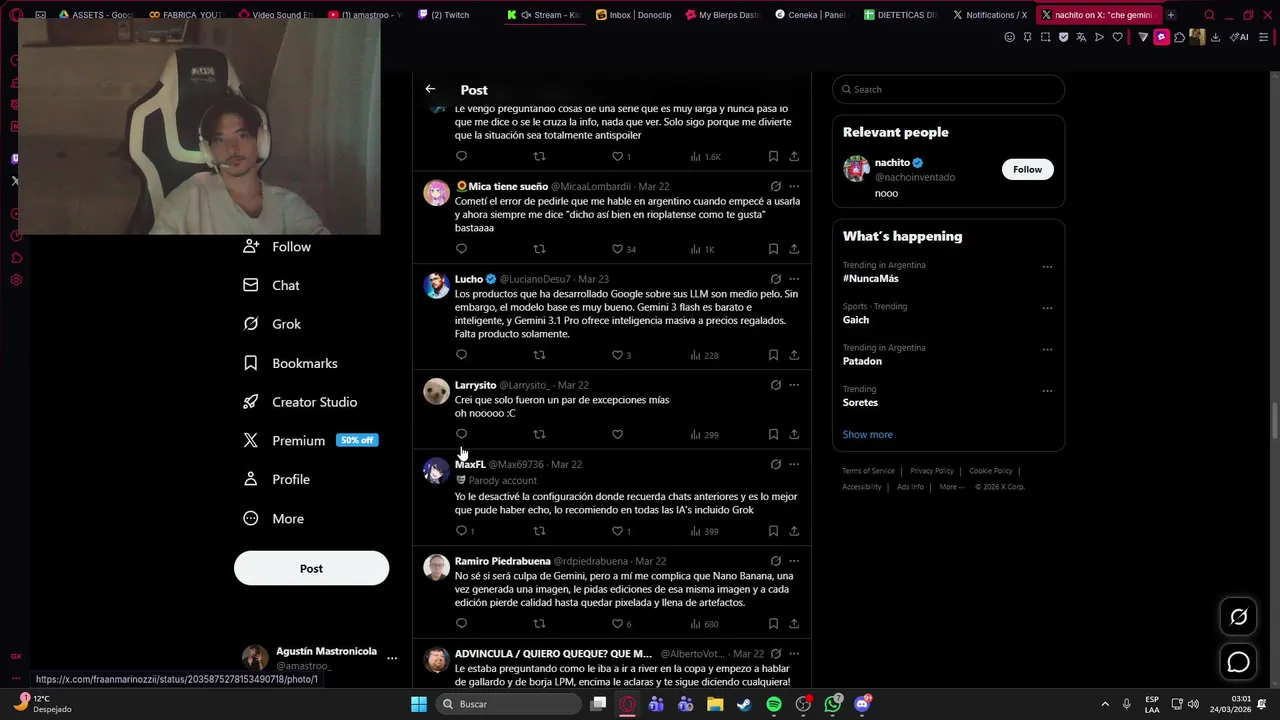This screenshot has width=1280, height=720.
Task: Open more options for Gaich trend
Action: 1047,308
